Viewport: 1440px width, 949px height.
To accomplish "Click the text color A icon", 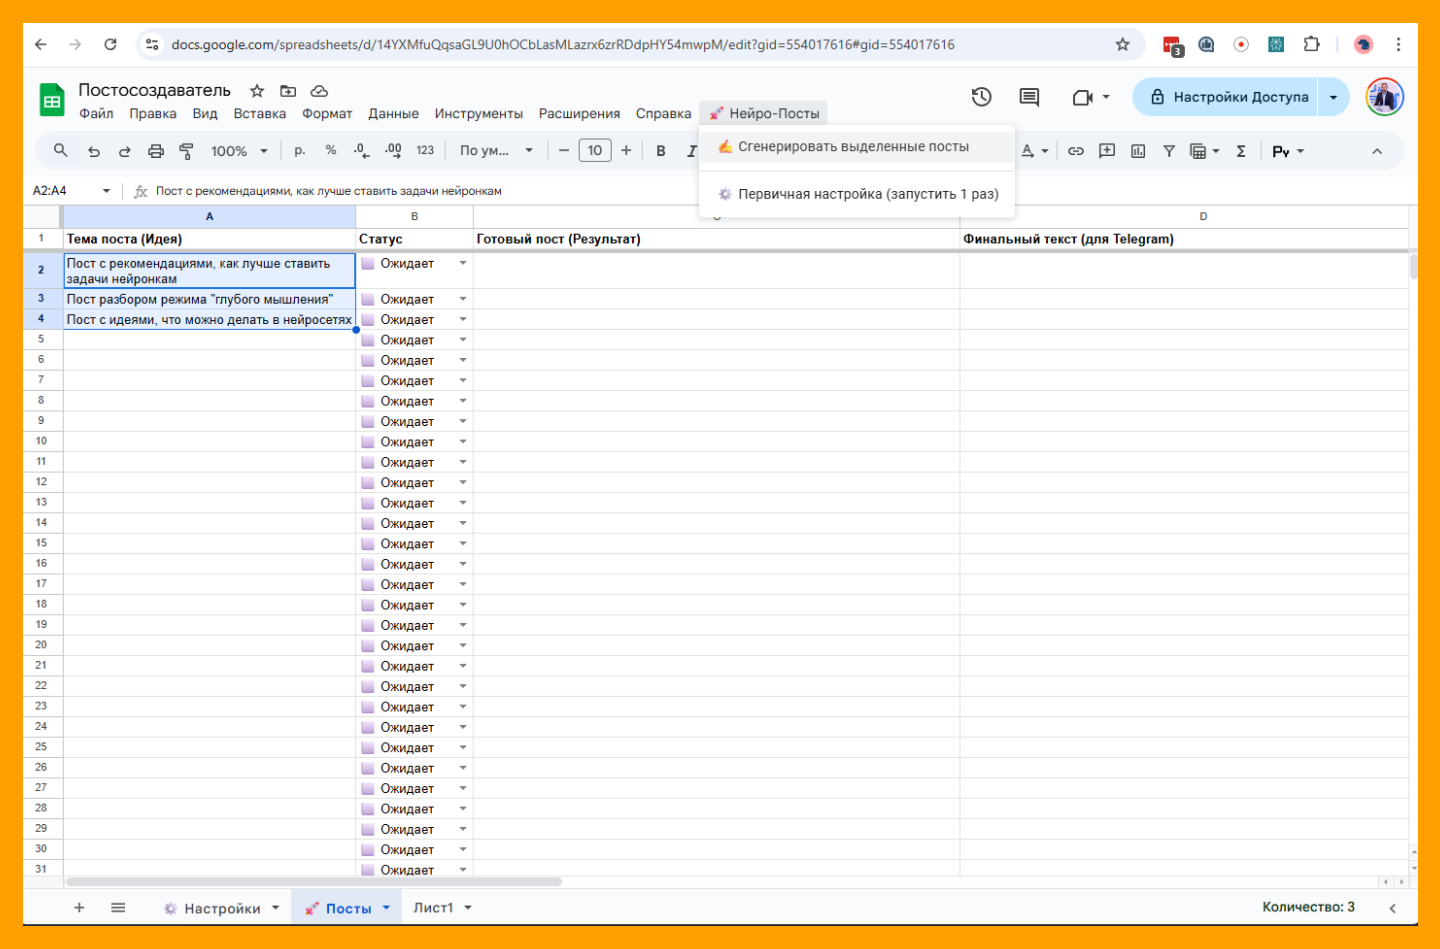I will click(x=1027, y=151).
